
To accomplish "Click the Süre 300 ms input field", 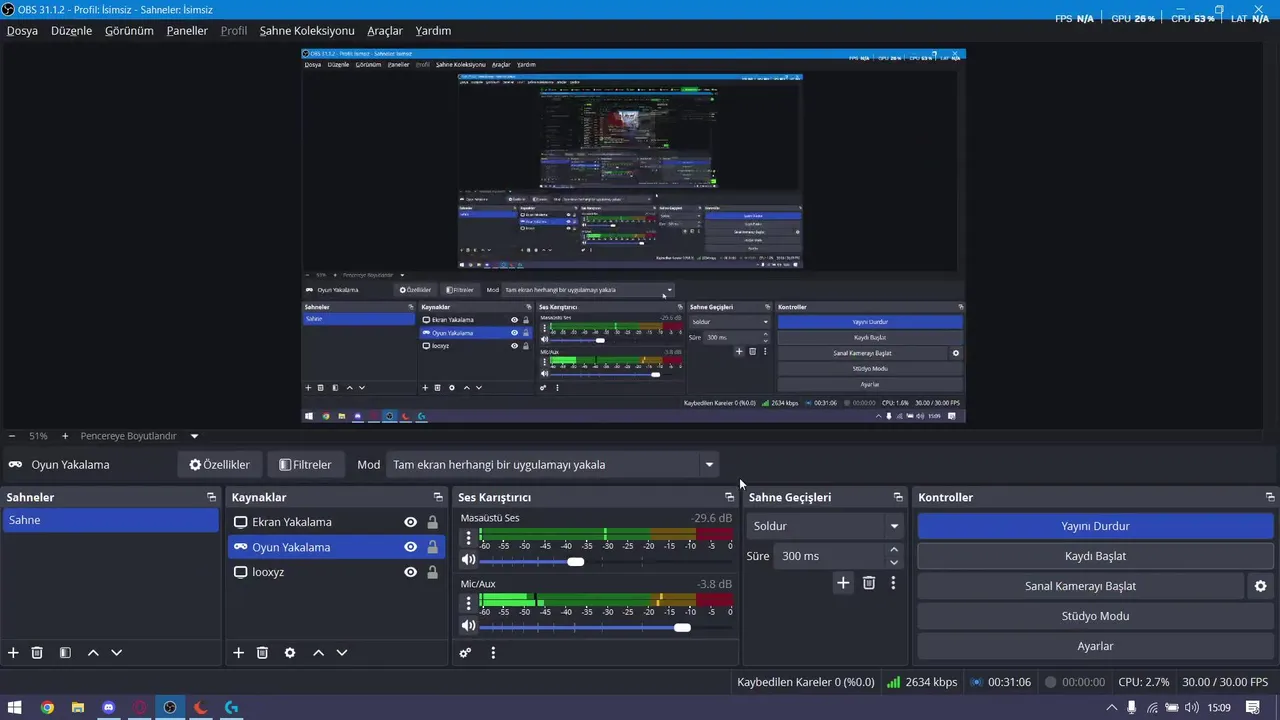I will [830, 556].
